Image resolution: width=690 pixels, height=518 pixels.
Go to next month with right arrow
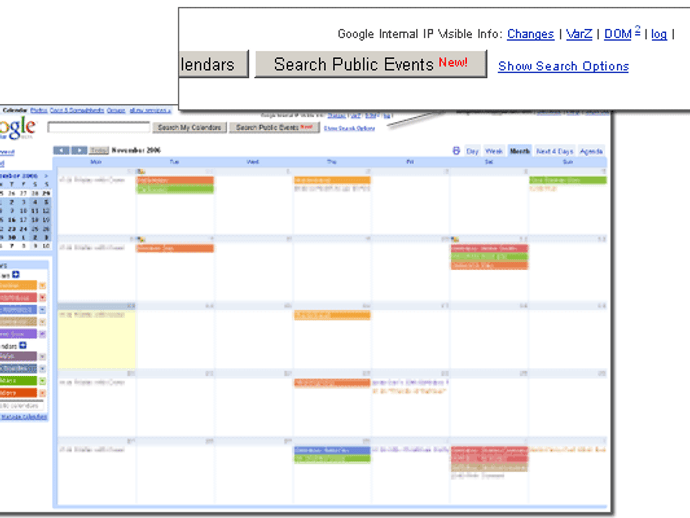point(80,151)
